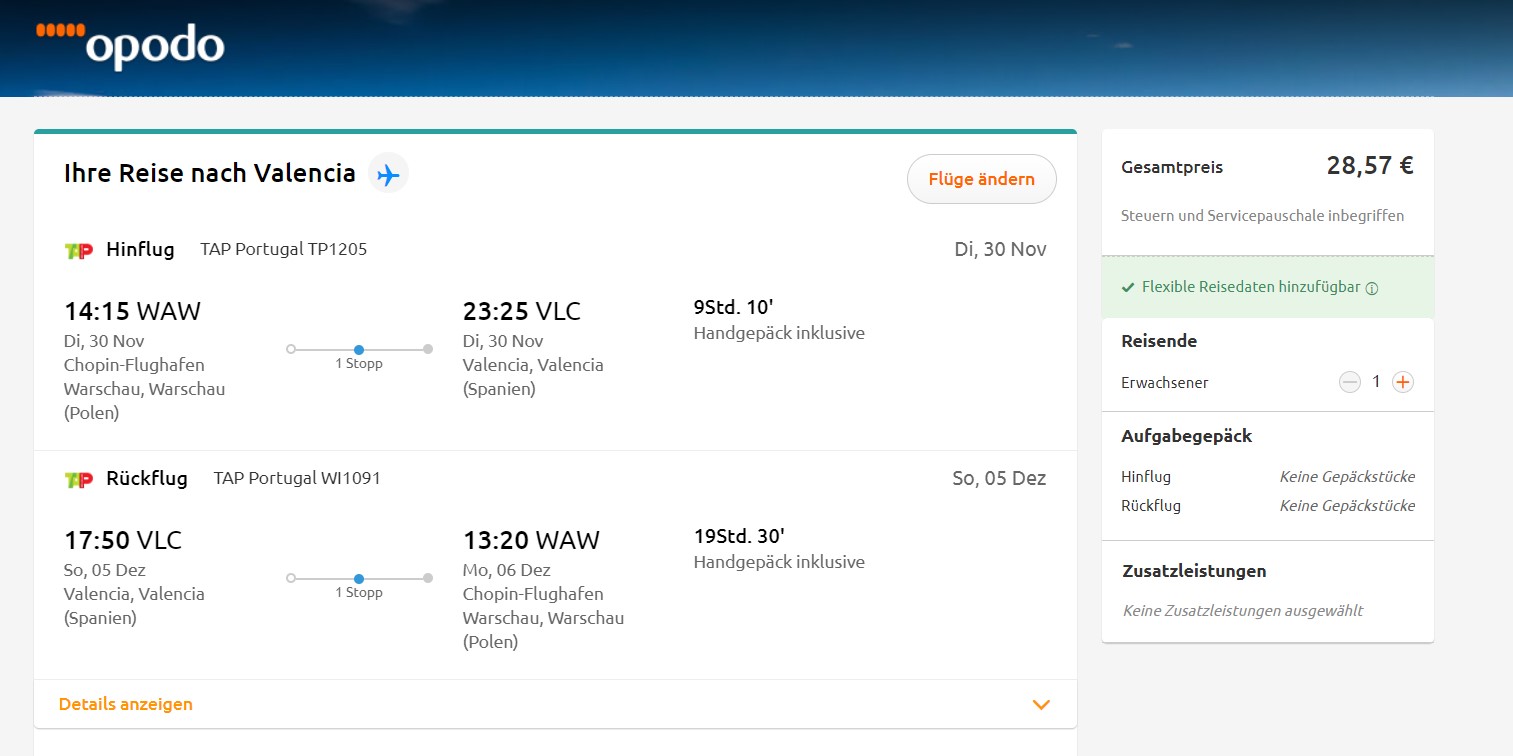
Task: Click the Flüge ändern button
Action: [x=981, y=179]
